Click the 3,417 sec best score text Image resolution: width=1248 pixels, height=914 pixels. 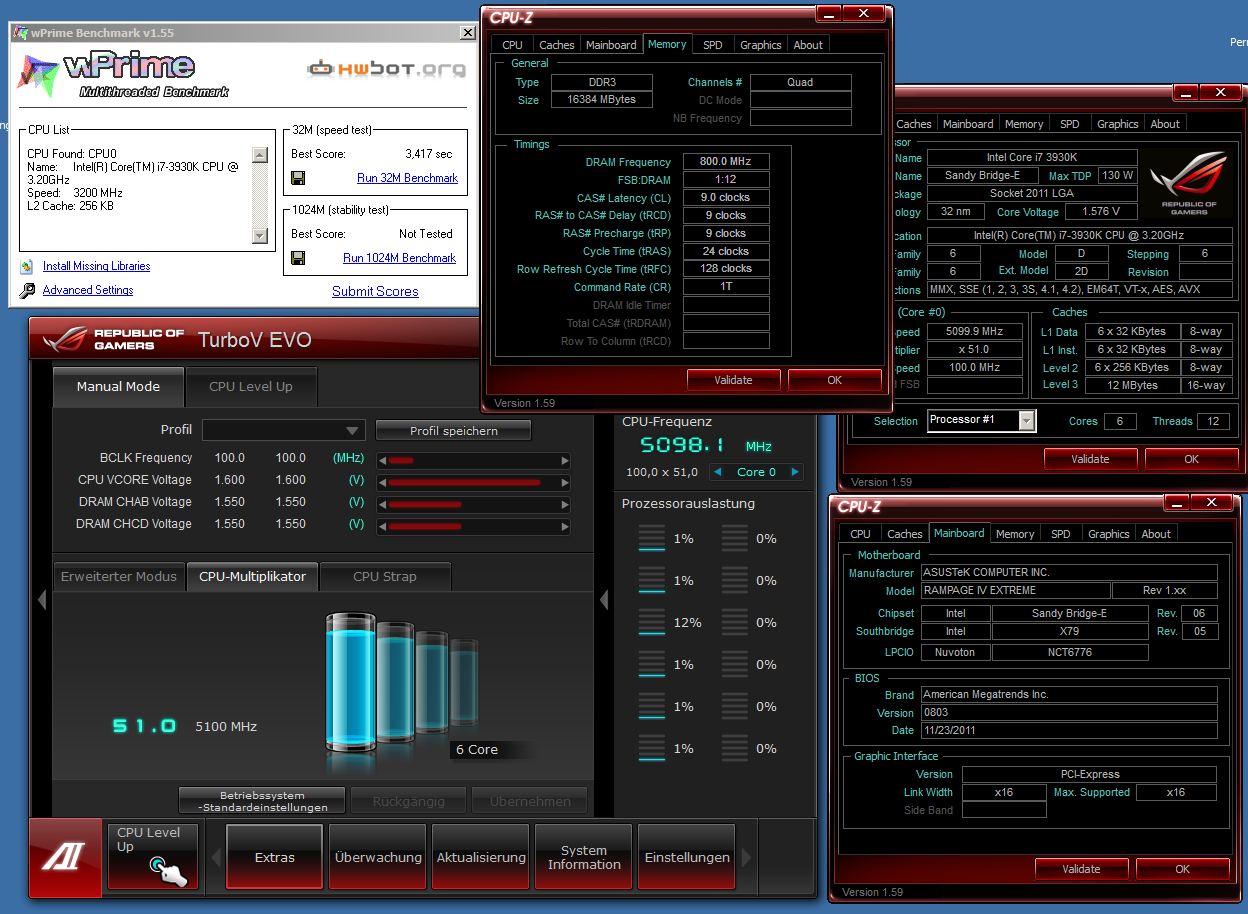click(429, 154)
